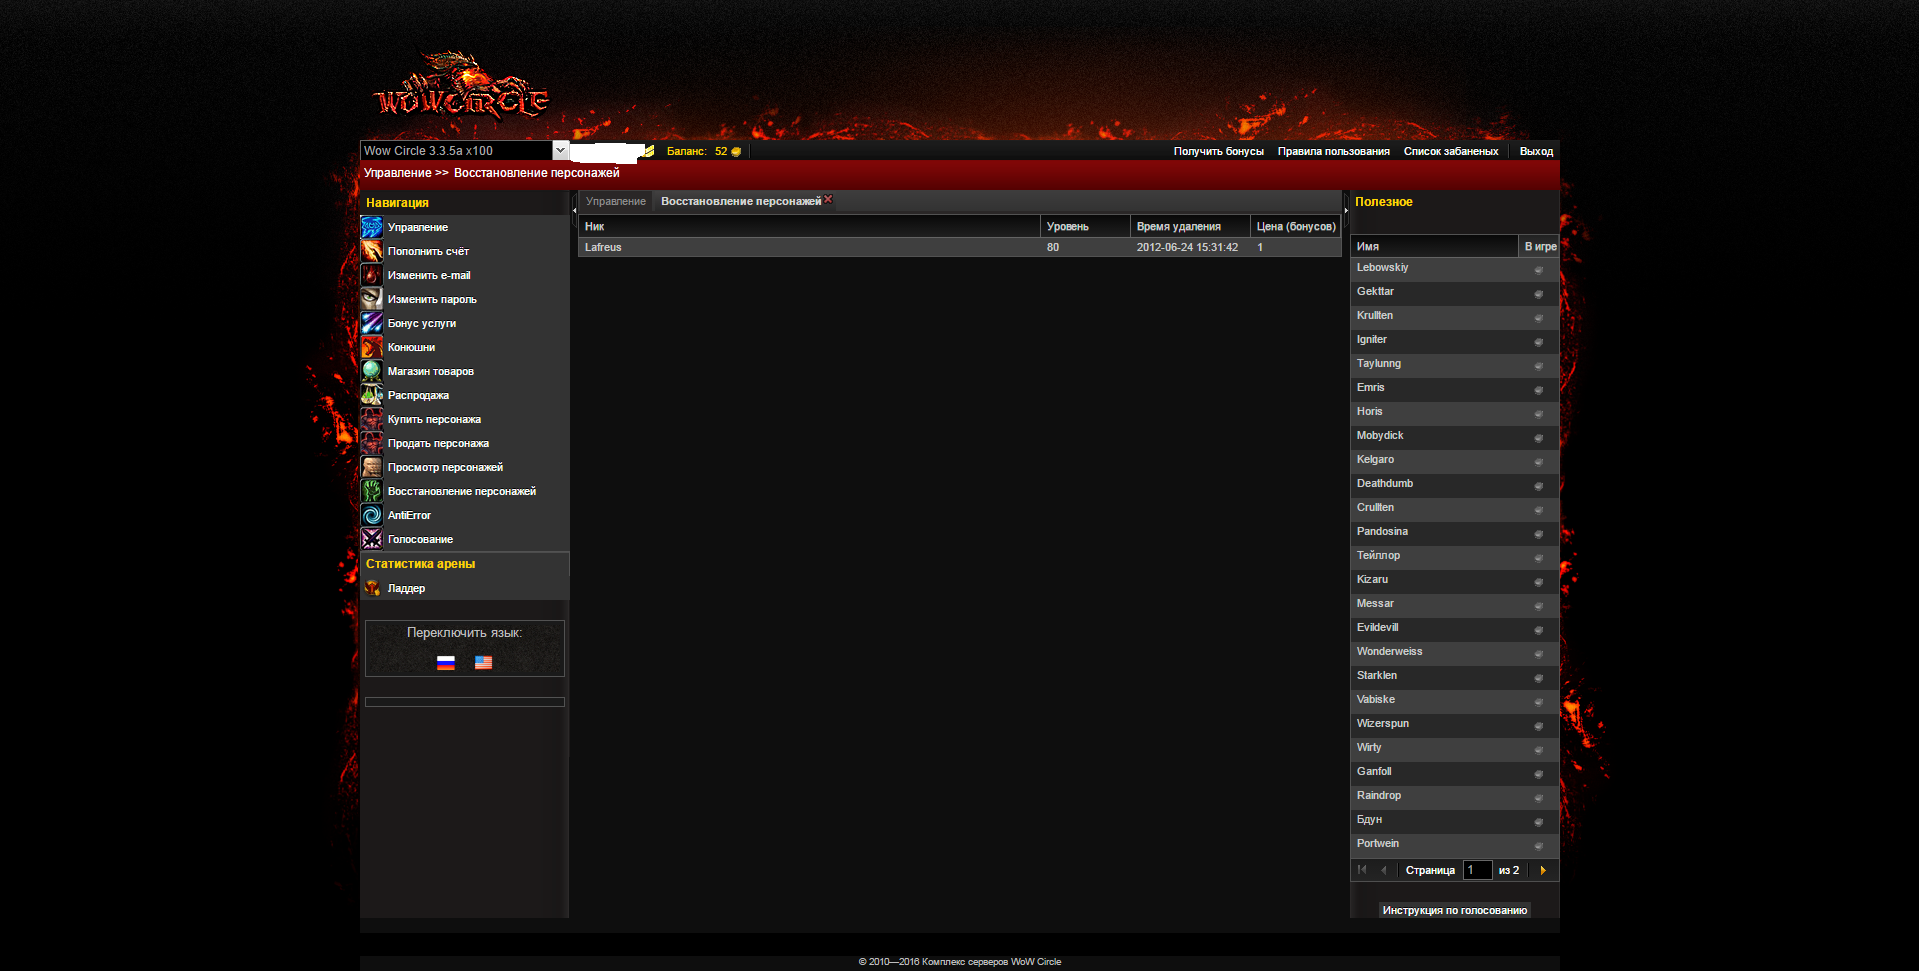
Task: Collapse the left navigation panel splitter
Action: pyautogui.click(x=574, y=210)
